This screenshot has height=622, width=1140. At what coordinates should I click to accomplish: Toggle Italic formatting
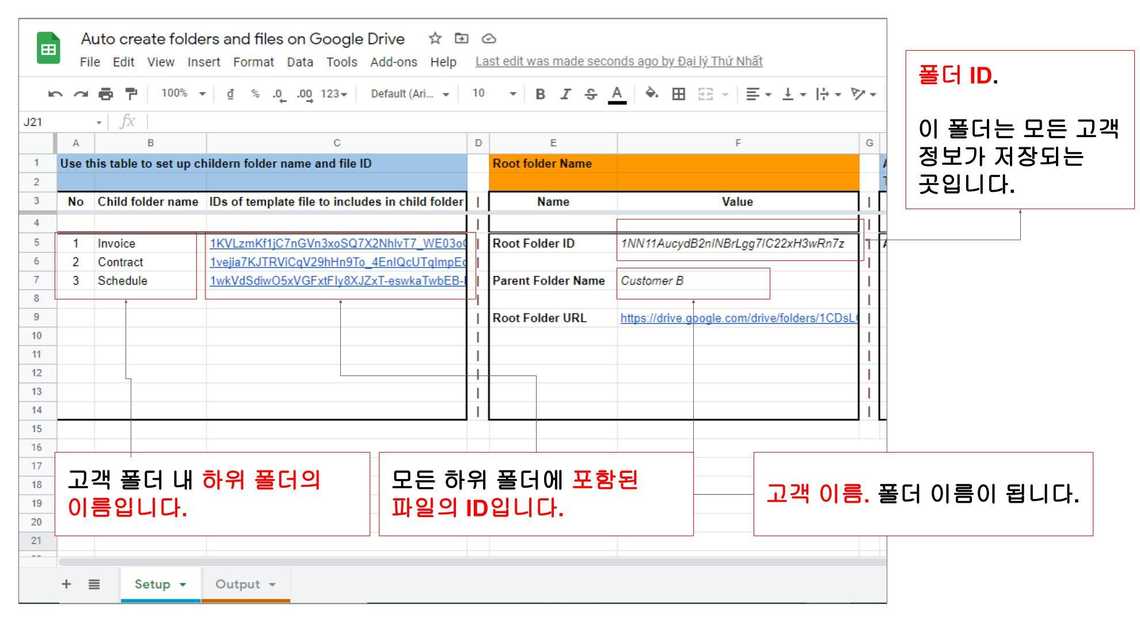click(565, 94)
